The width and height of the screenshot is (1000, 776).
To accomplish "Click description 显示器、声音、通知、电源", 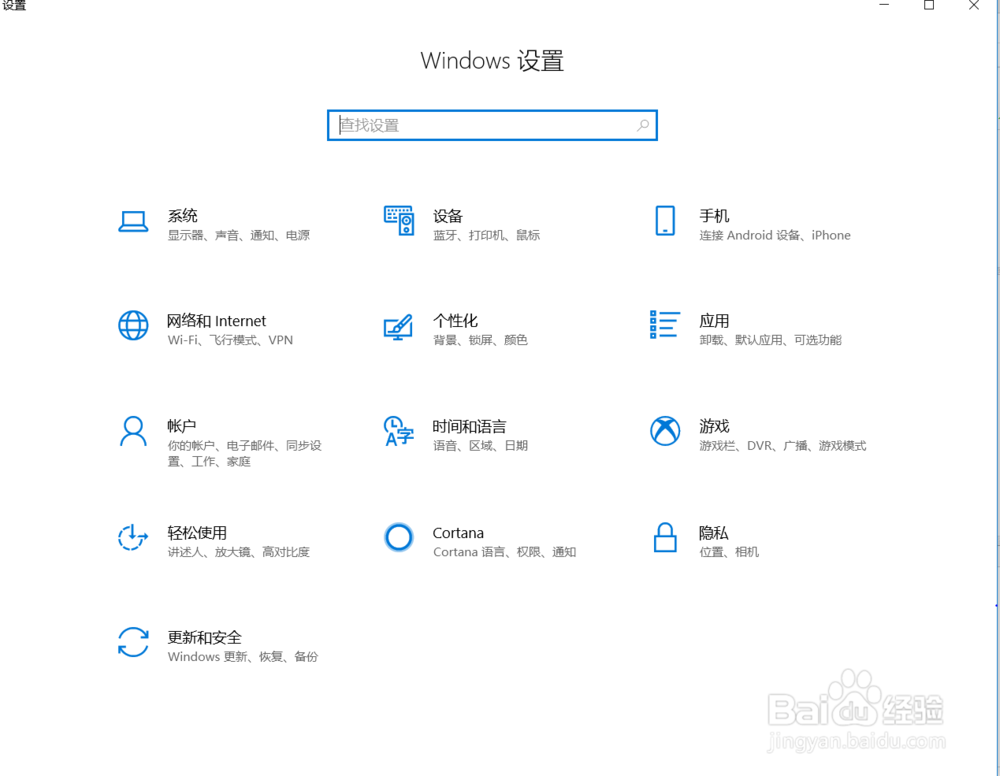I will 239,235.
